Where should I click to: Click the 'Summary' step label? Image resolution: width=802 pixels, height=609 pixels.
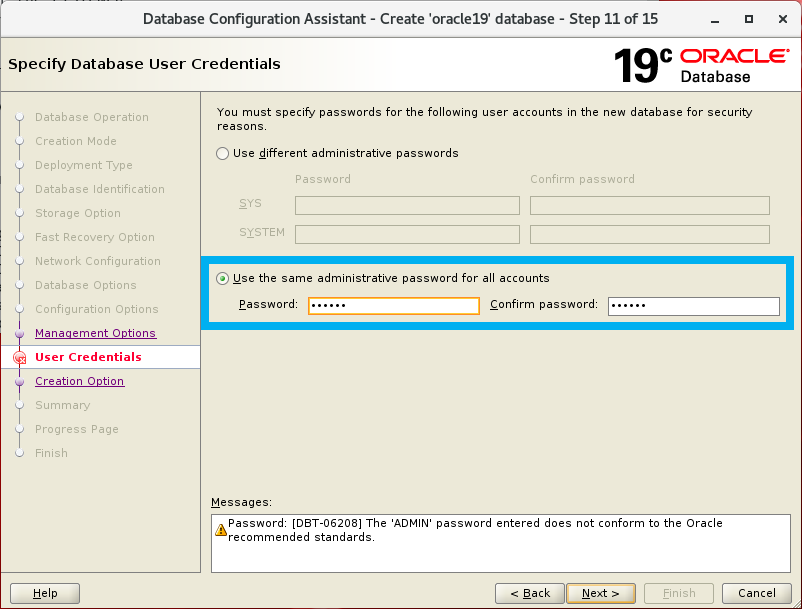62,405
